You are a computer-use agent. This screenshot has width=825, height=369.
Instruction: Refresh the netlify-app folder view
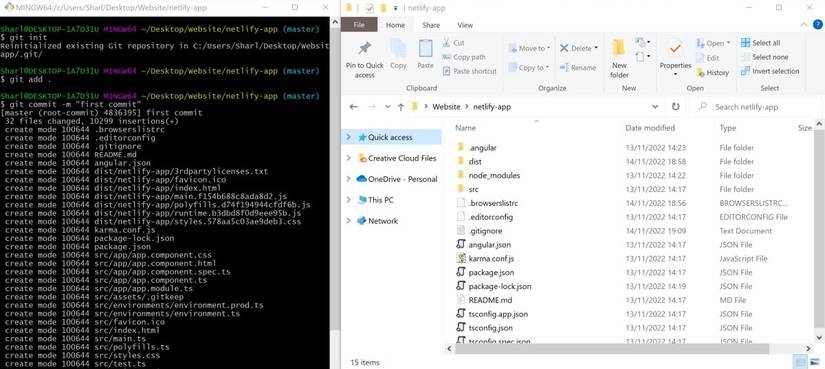tap(676, 107)
